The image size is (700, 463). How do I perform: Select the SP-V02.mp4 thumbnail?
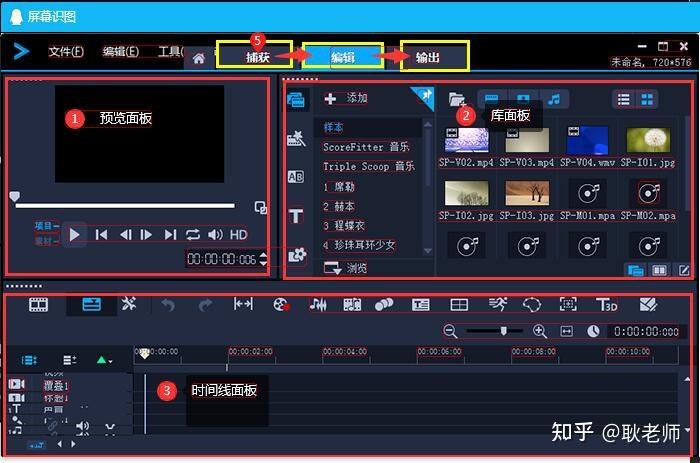click(467, 140)
